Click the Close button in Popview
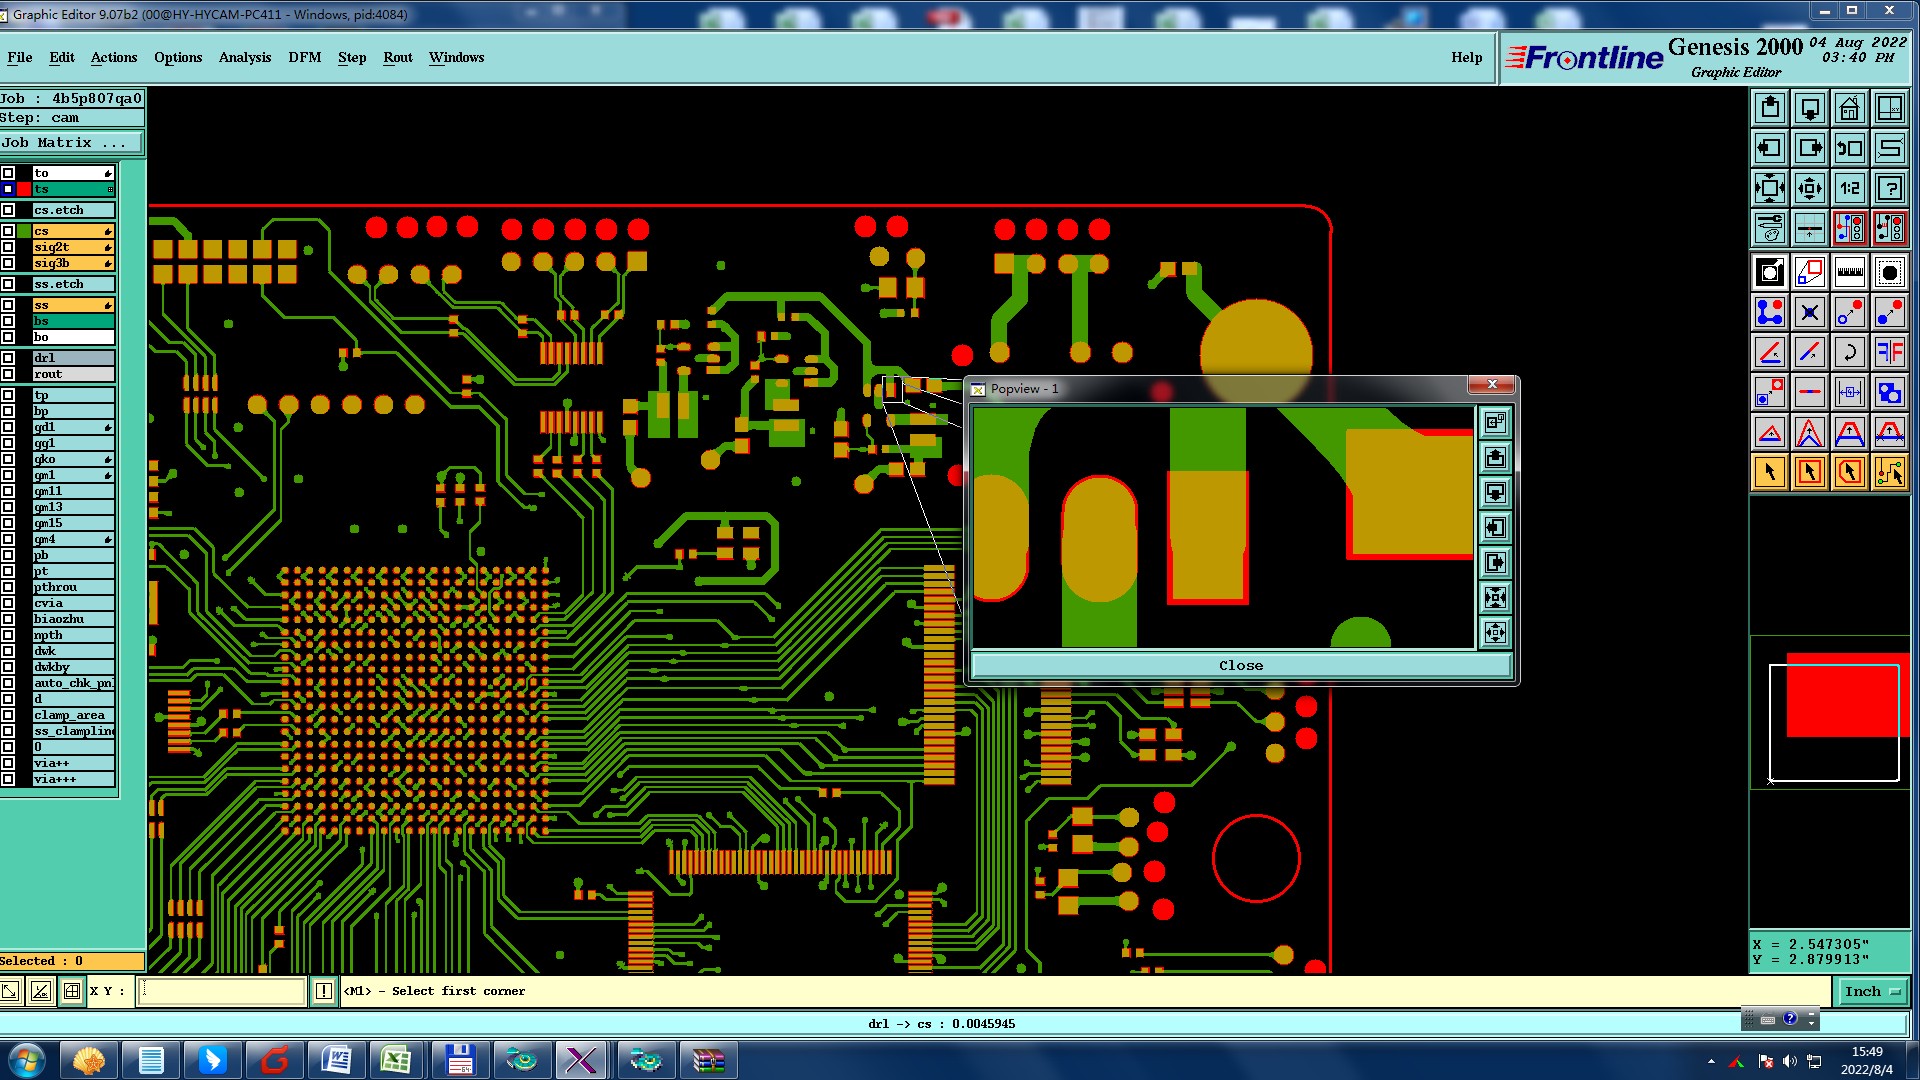The height and width of the screenshot is (1080, 1920). [1240, 665]
